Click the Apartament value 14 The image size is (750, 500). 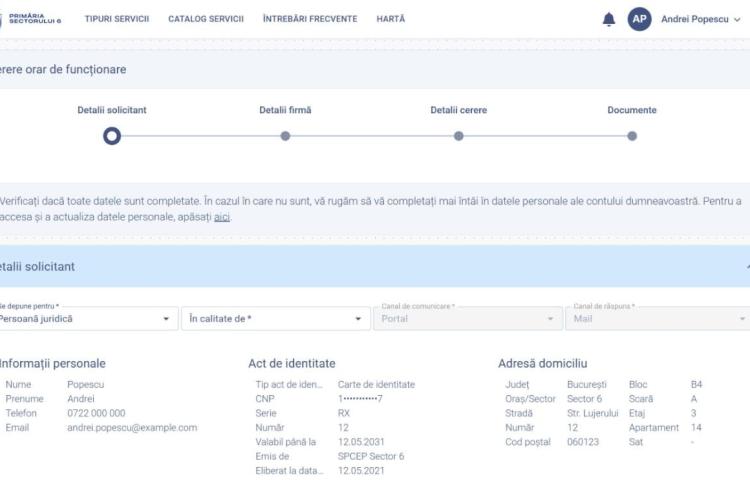pyautogui.click(x=696, y=428)
